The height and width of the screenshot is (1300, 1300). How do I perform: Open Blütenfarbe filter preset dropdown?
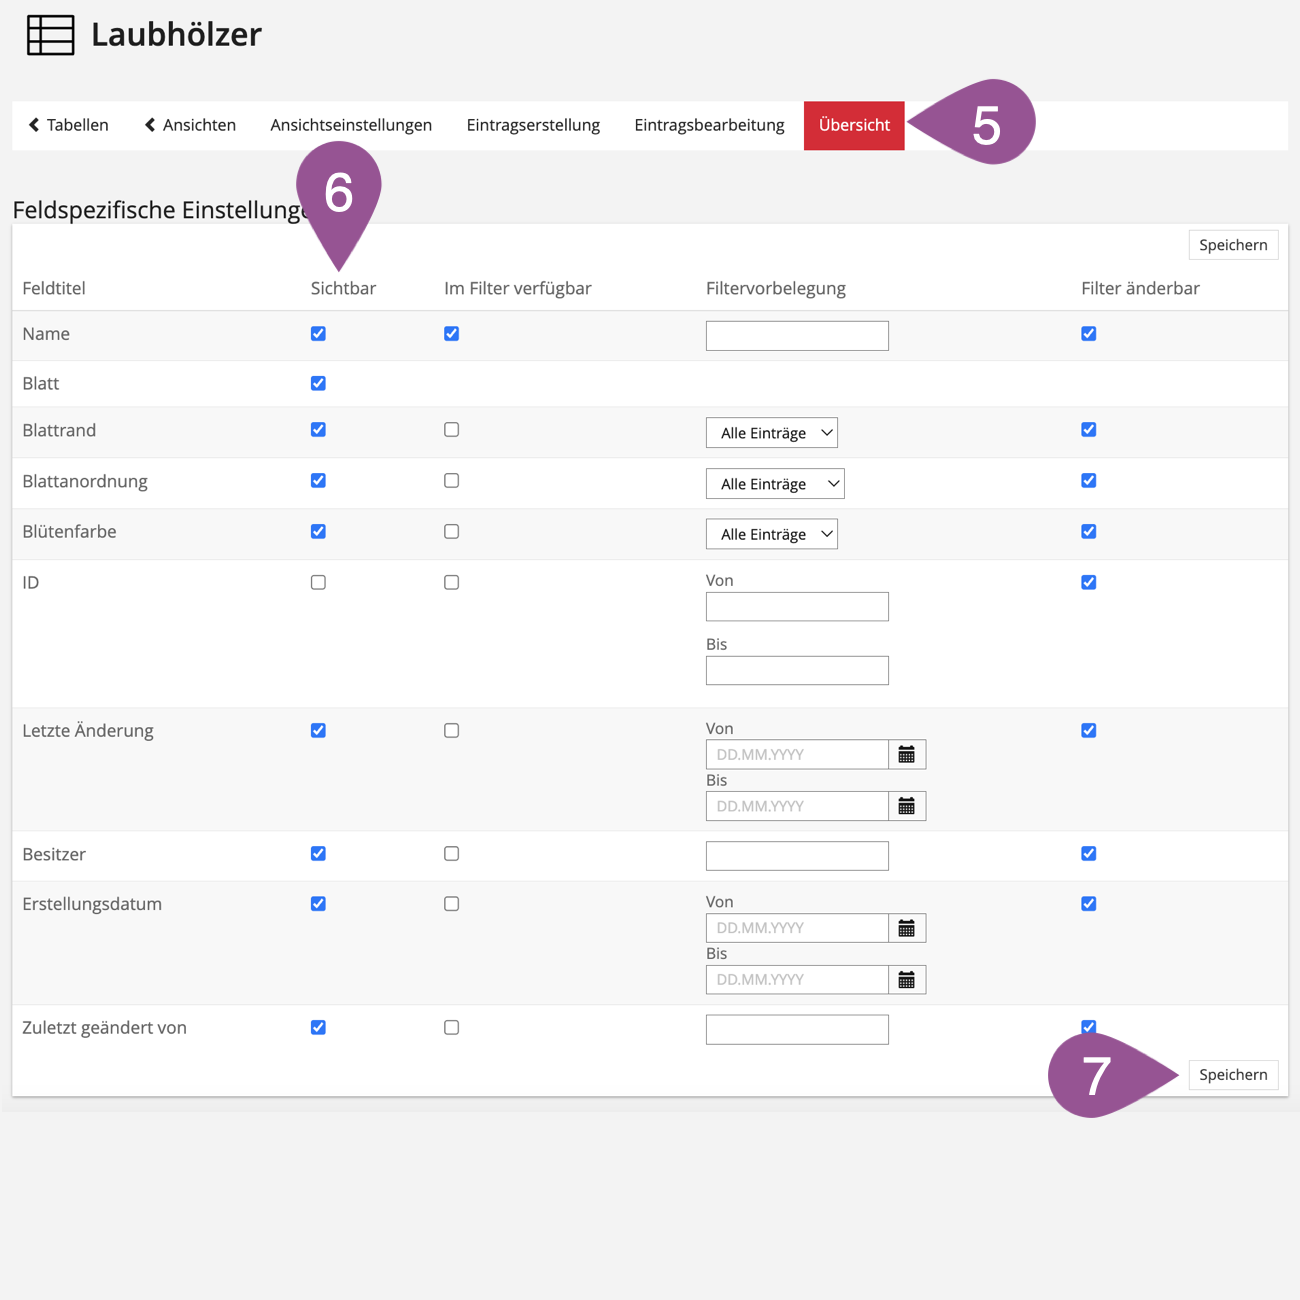[771, 535]
